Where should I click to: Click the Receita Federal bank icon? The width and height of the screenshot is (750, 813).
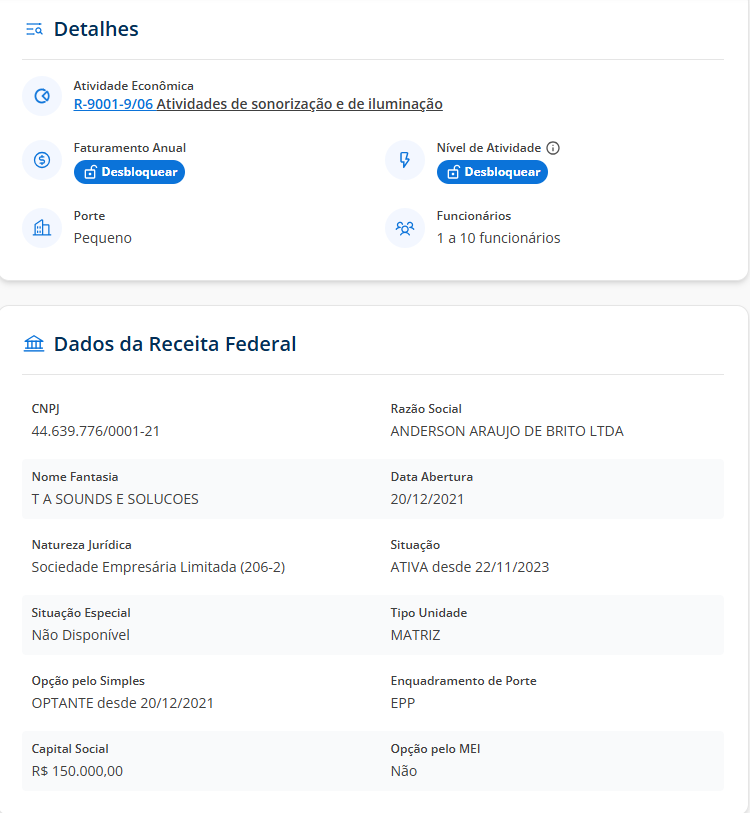[34, 344]
